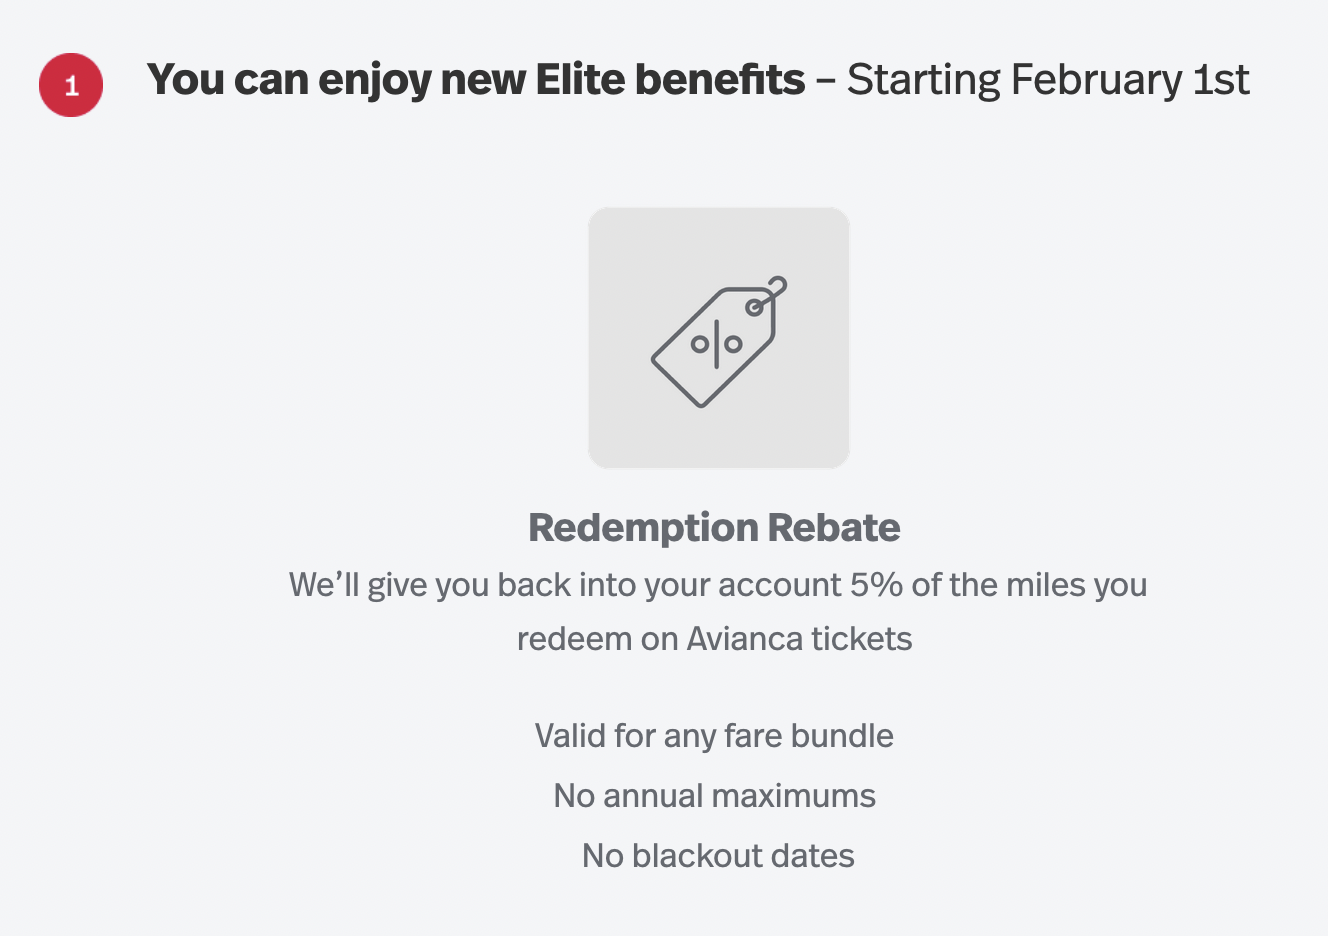Click the 'You can enjoy new Elite benefits' heading
The image size is (1328, 936).
point(476,80)
